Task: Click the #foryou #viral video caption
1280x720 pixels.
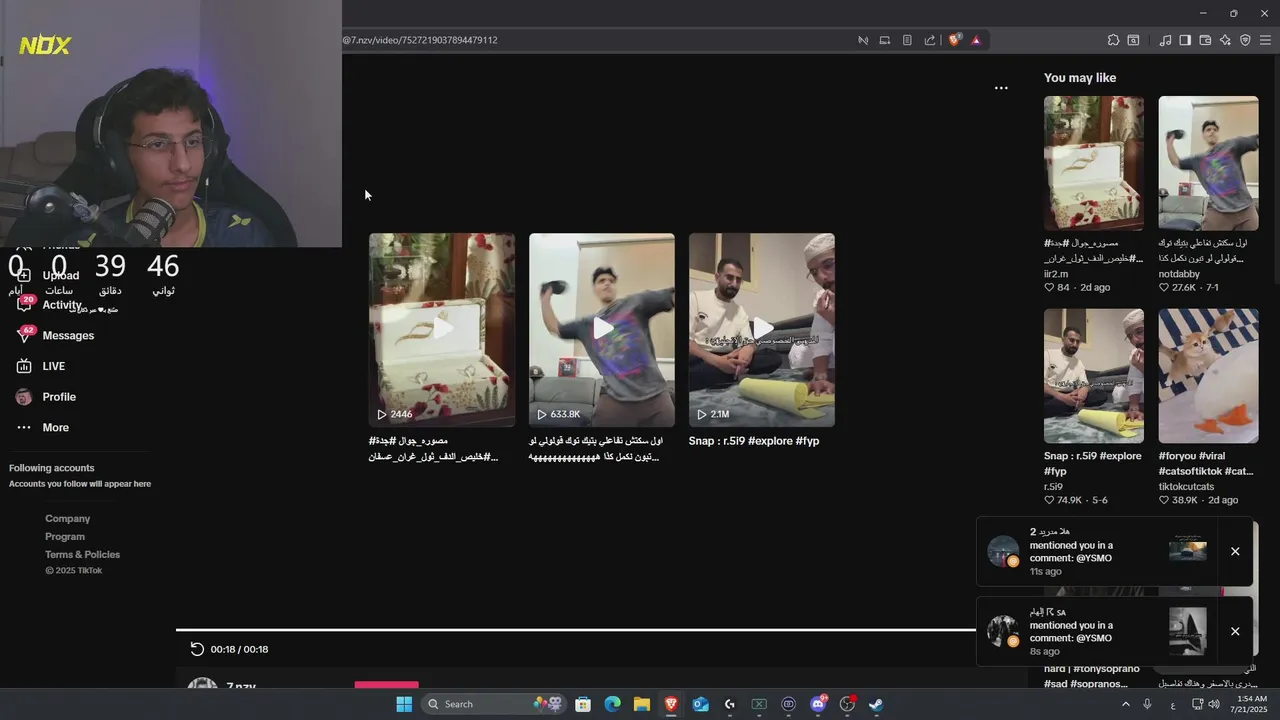Action: (1206, 463)
